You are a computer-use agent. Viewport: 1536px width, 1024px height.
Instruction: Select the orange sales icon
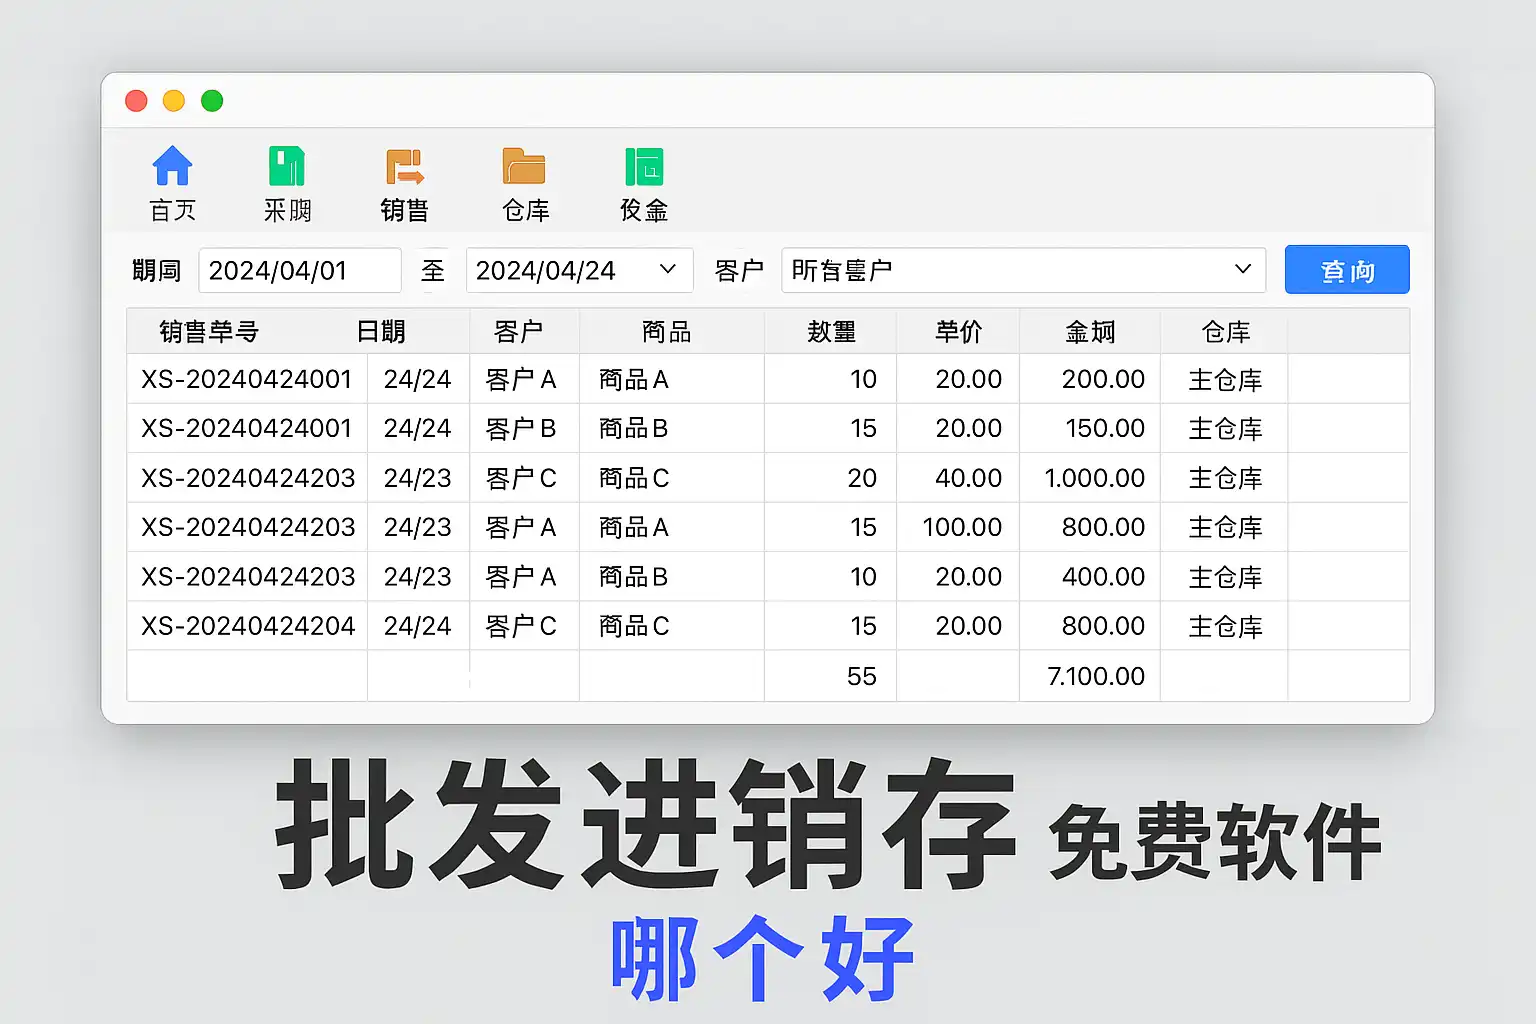pyautogui.click(x=405, y=166)
